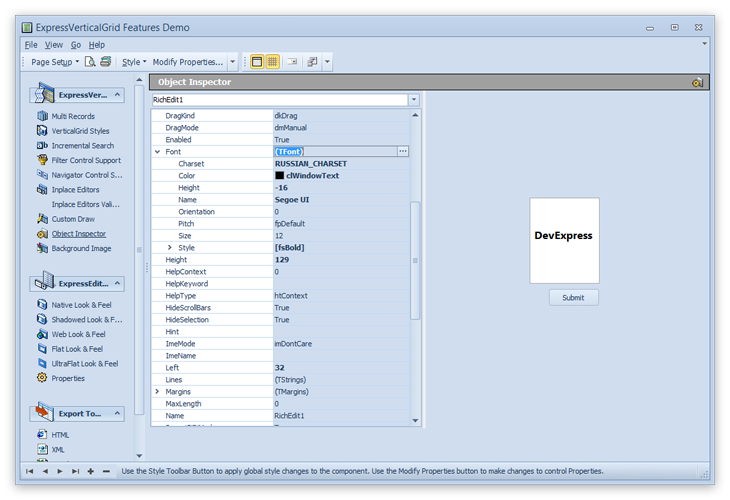Screen dimensions: 730x500
Task: Open the dropdown arrow after the customize icon
Action: pyautogui.click(x=327, y=61)
